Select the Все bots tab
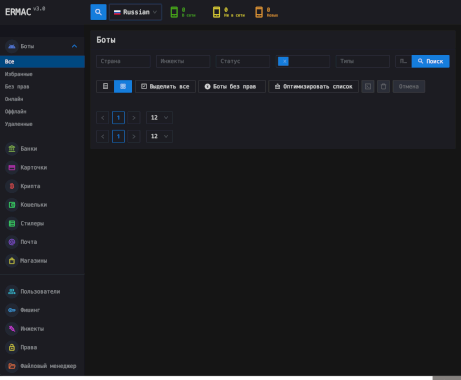Image resolution: width=461 pixels, height=380 pixels. (42, 62)
